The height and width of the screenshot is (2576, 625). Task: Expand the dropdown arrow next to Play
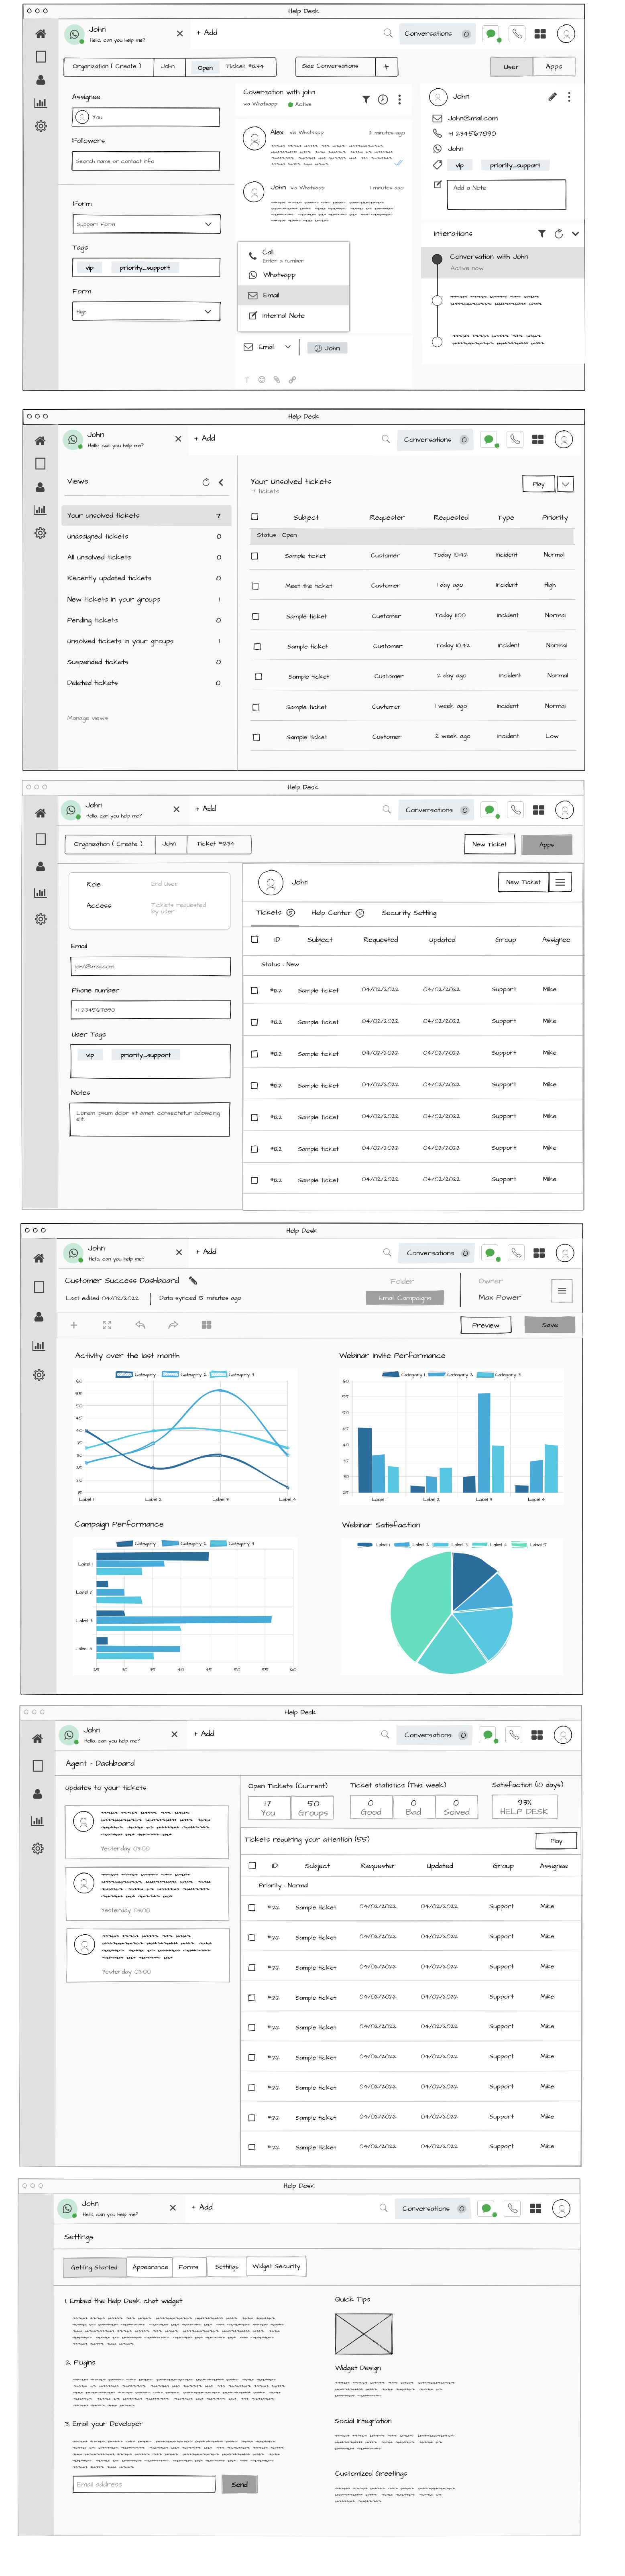pyautogui.click(x=565, y=484)
